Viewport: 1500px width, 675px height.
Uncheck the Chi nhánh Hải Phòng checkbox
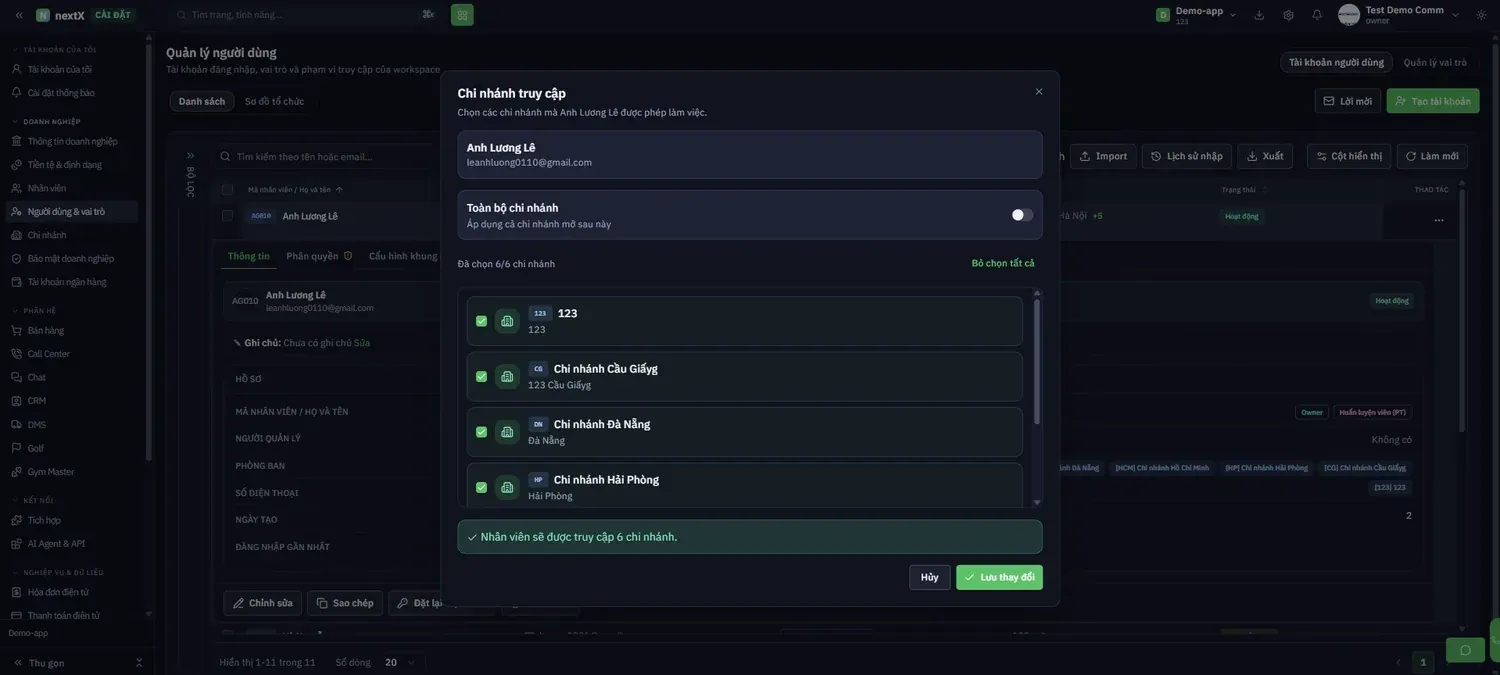click(481, 488)
